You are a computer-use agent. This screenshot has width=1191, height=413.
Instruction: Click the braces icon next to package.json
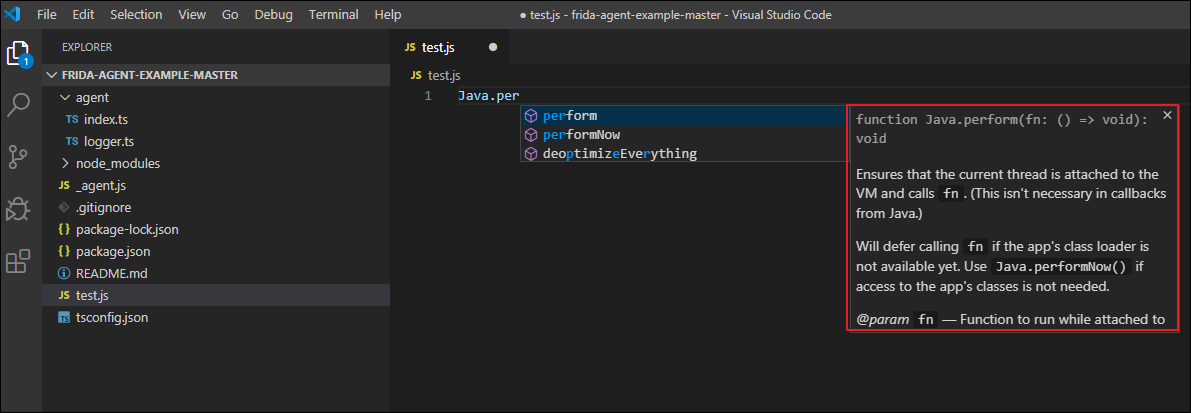tap(64, 251)
